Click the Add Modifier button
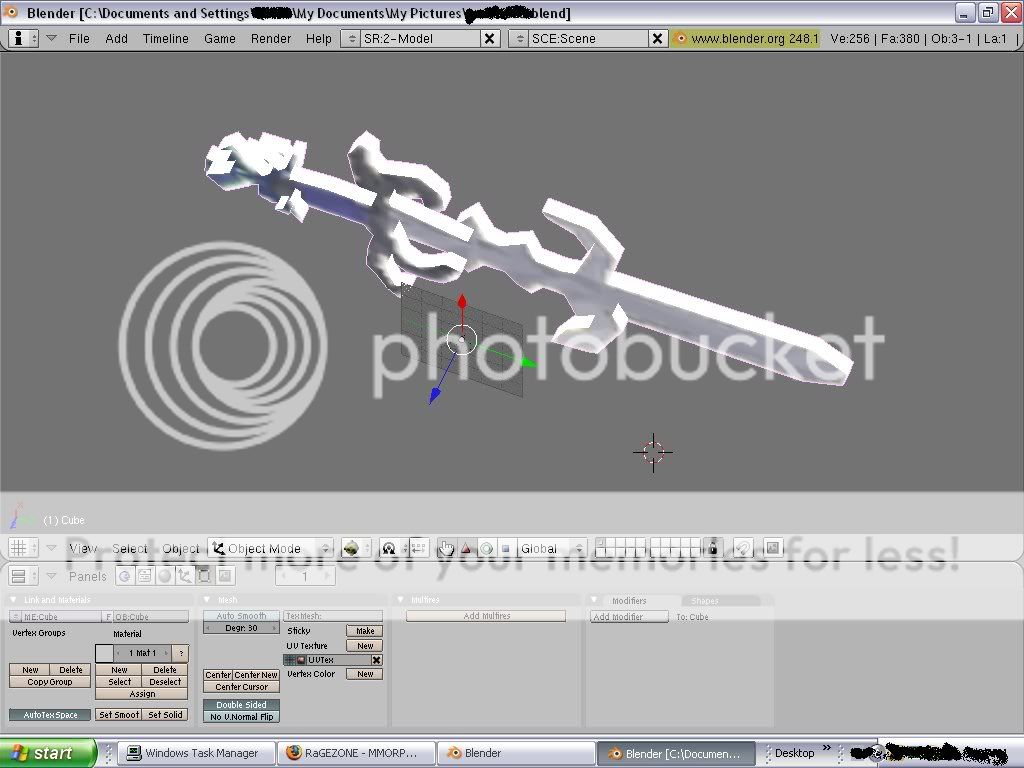This screenshot has height=768, width=1024. coord(629,617)
